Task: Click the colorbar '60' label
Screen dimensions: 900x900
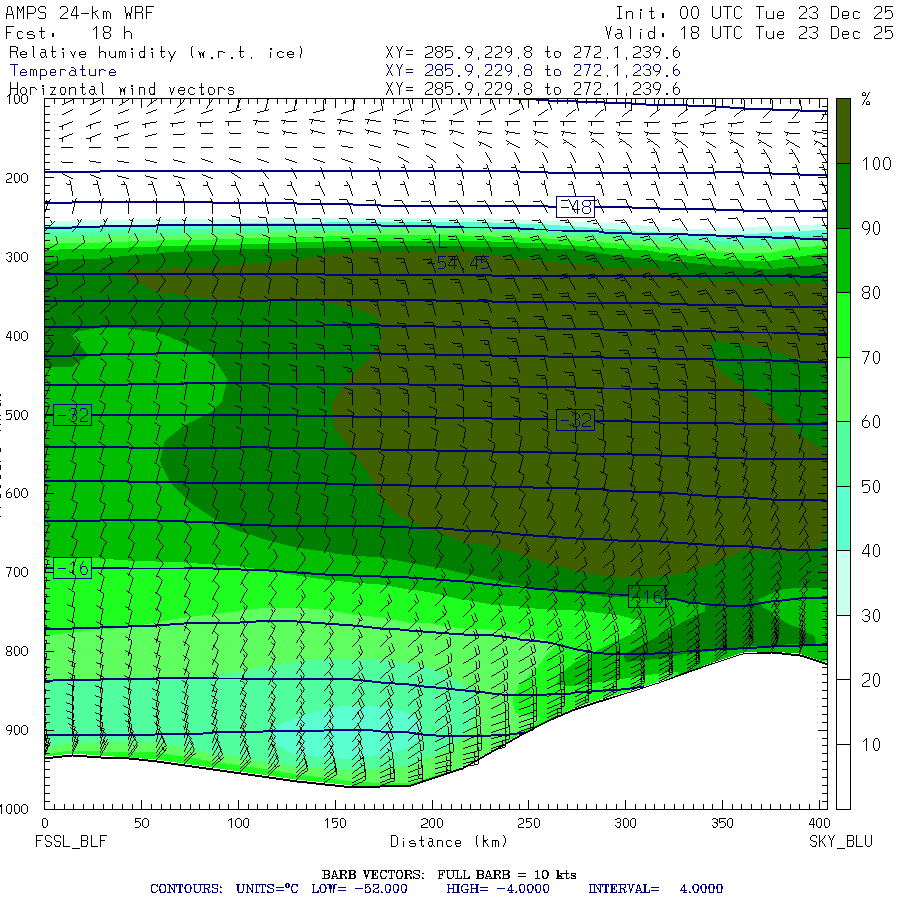Action: point(871,422)
